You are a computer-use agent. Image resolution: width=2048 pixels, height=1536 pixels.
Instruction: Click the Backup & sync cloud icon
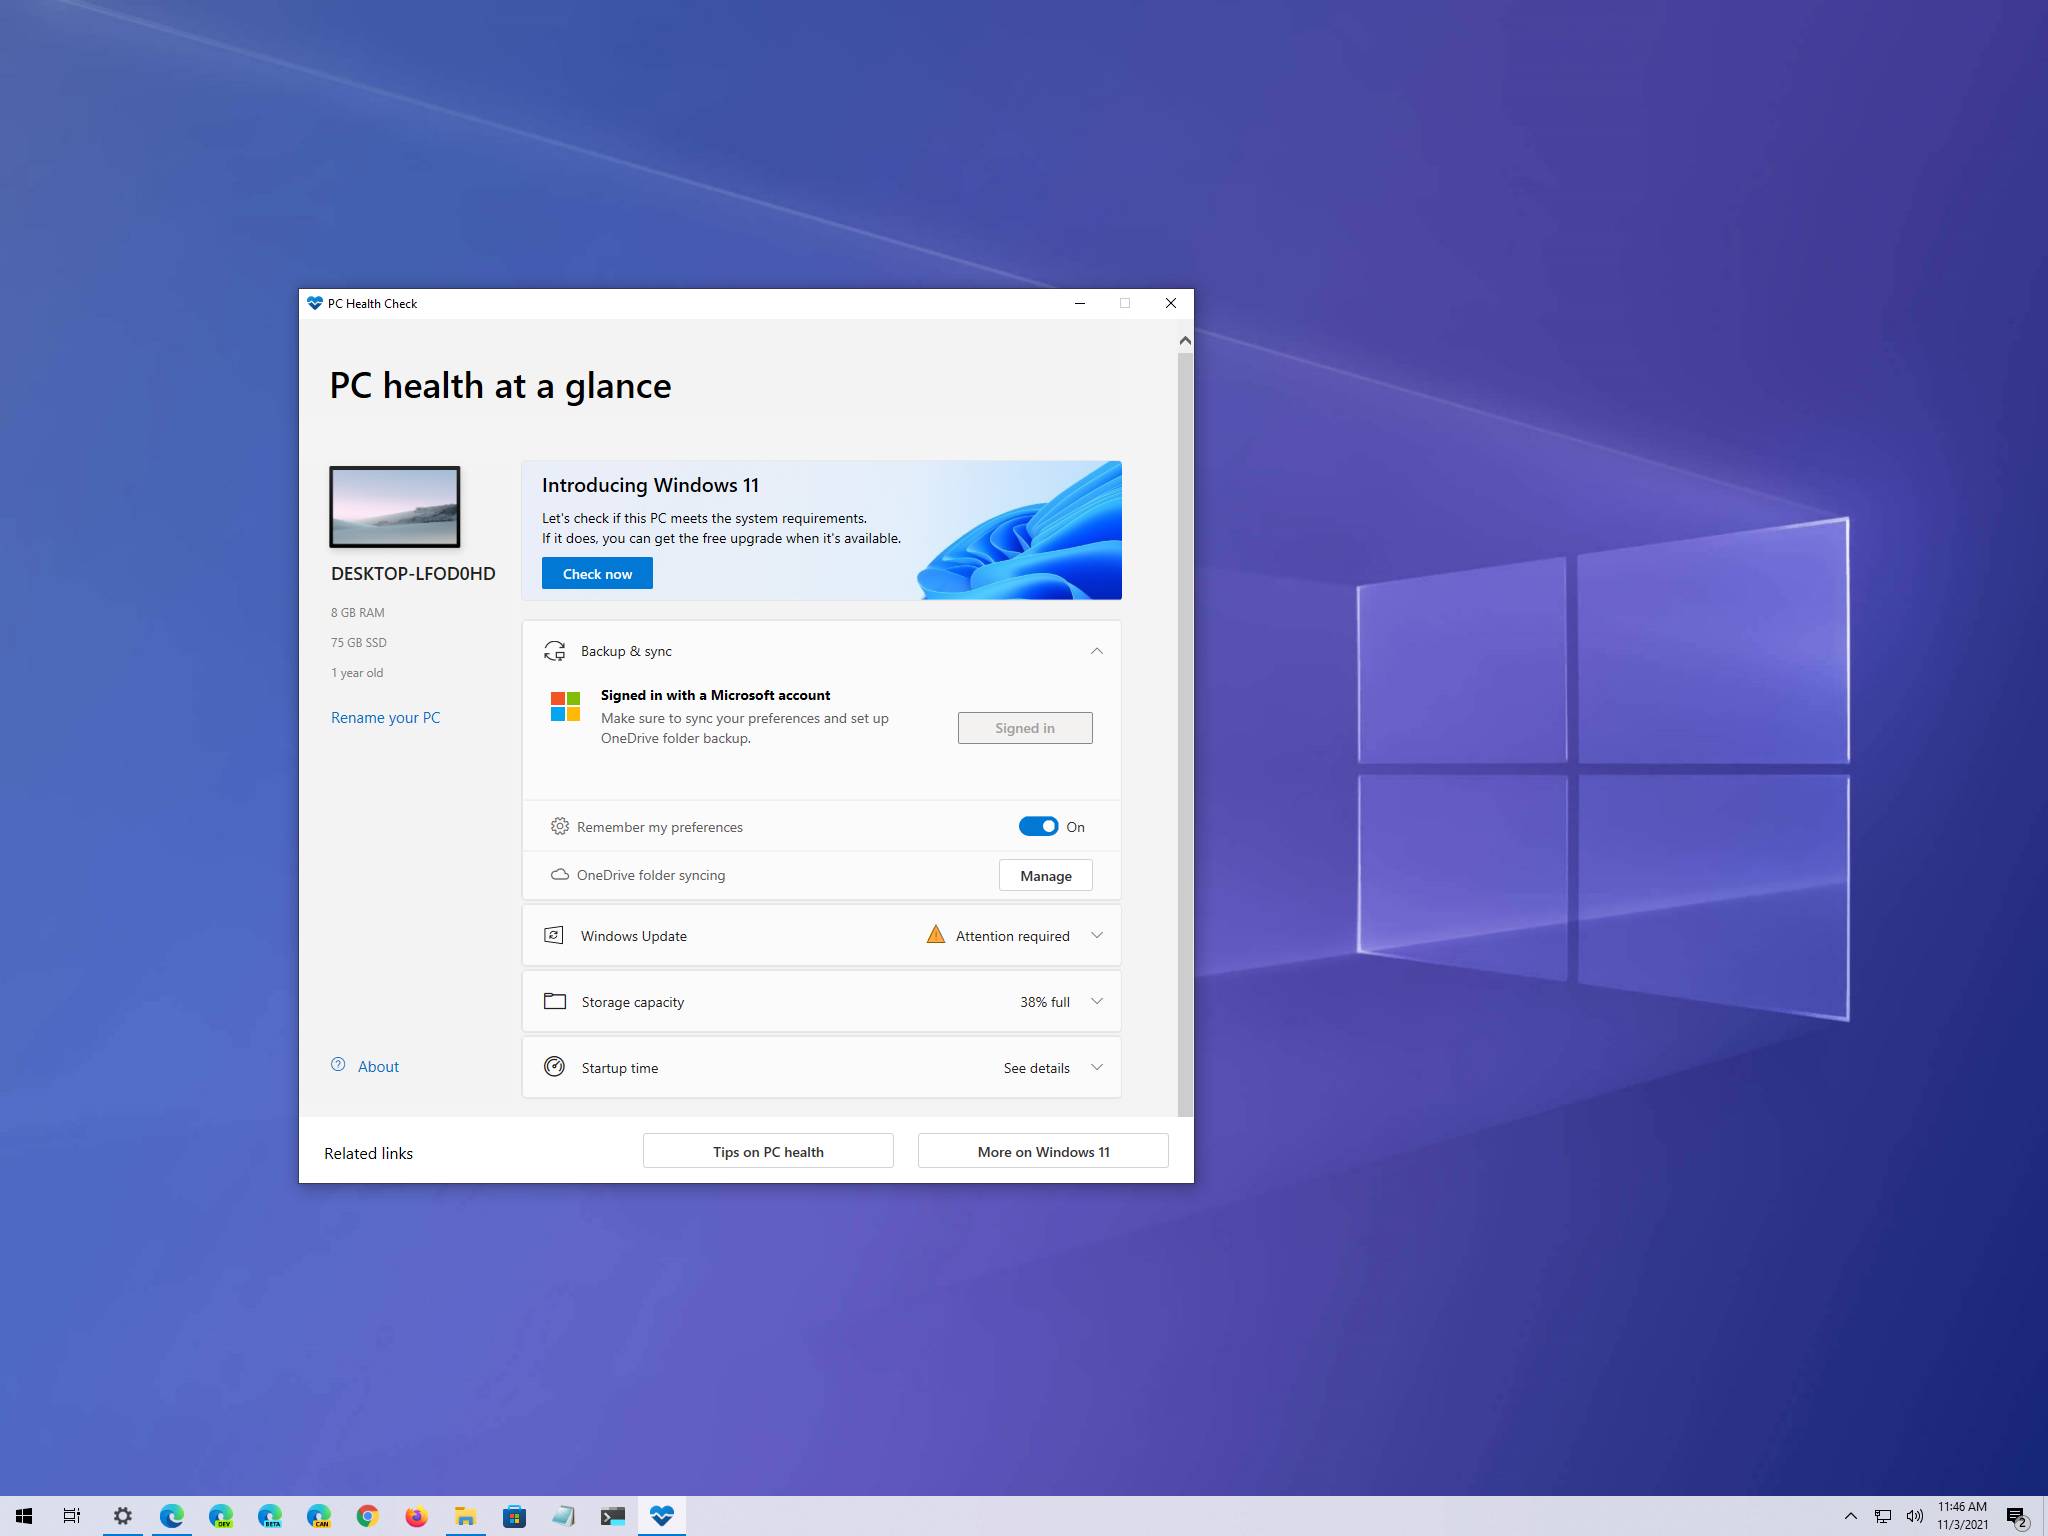point(553,650)
